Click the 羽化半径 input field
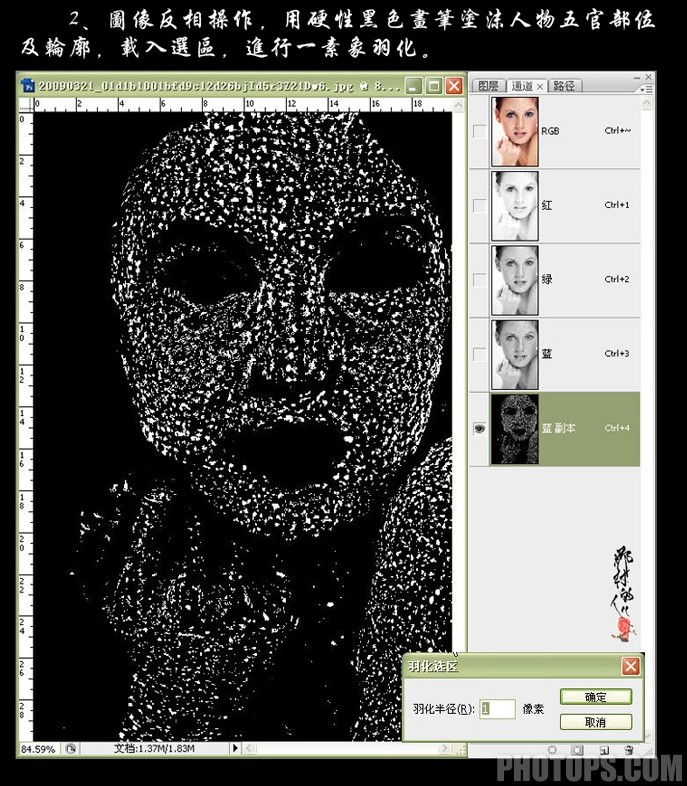Viewport: 687px width, 786px height. 497,709
